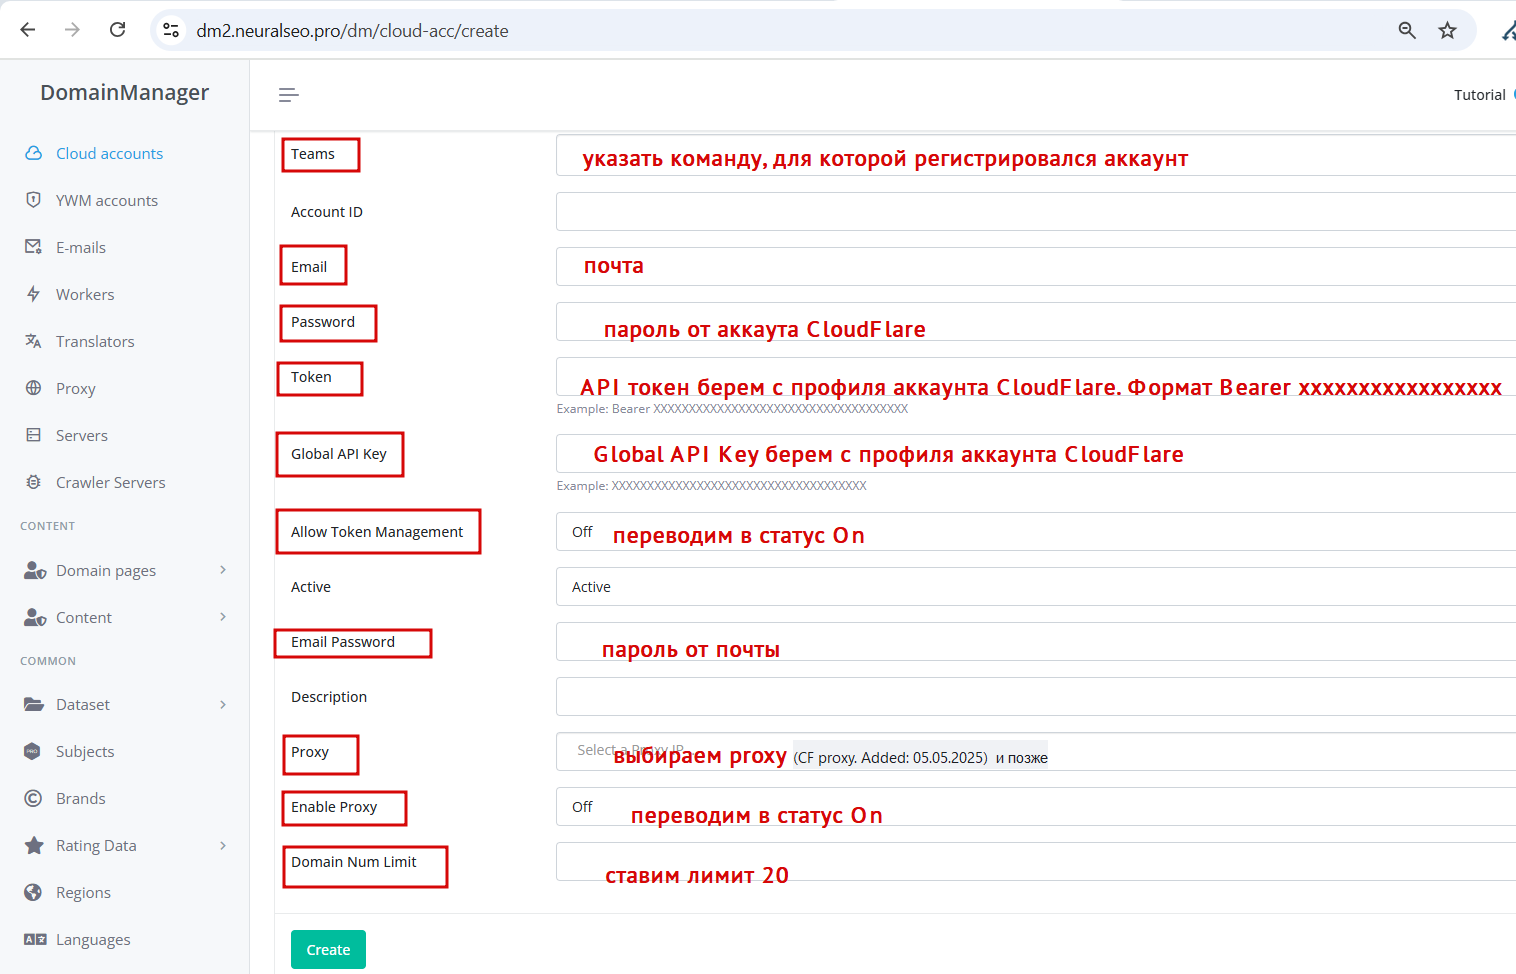Click the Translators language icon

pyautogui.click(x=34, y=341)
